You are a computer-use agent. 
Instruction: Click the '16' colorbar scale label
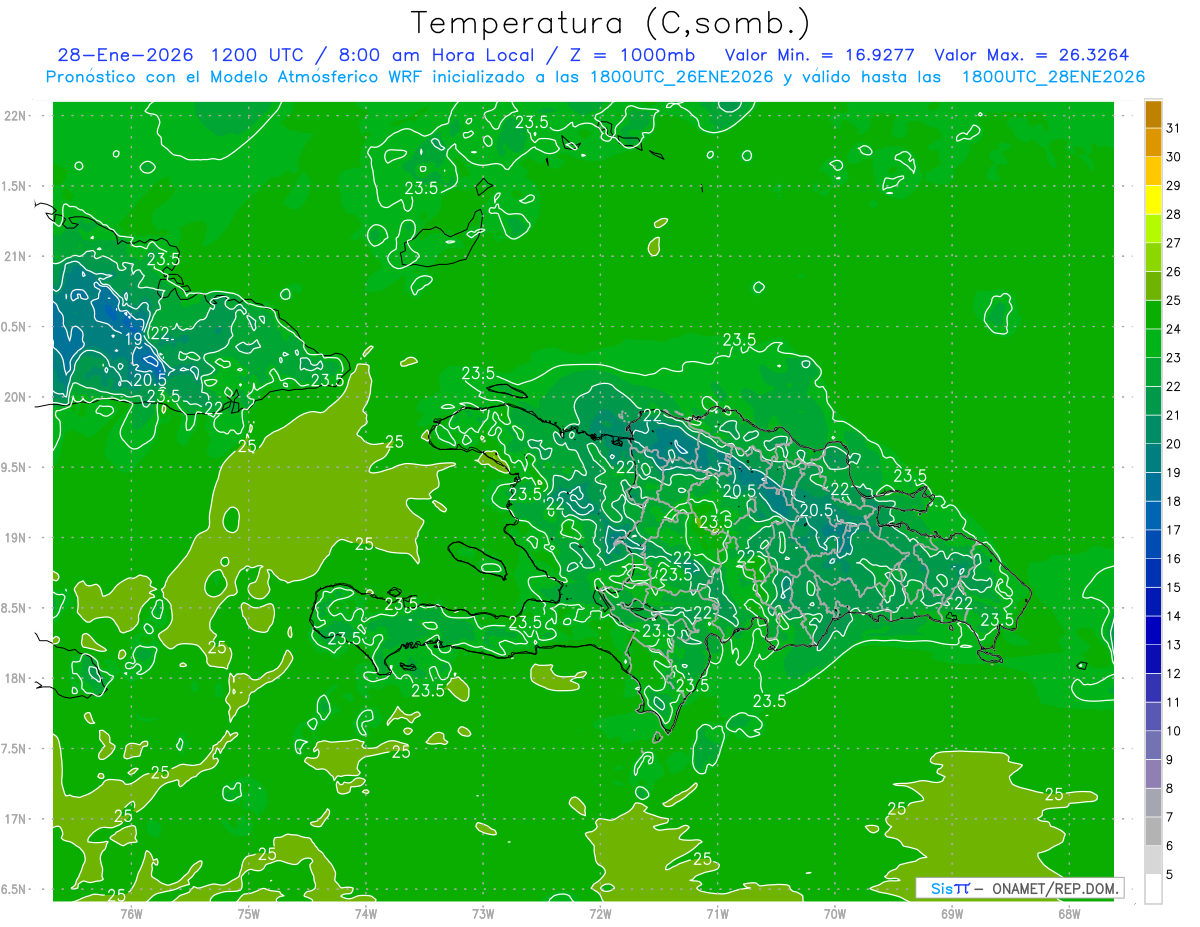point(1174,559)
